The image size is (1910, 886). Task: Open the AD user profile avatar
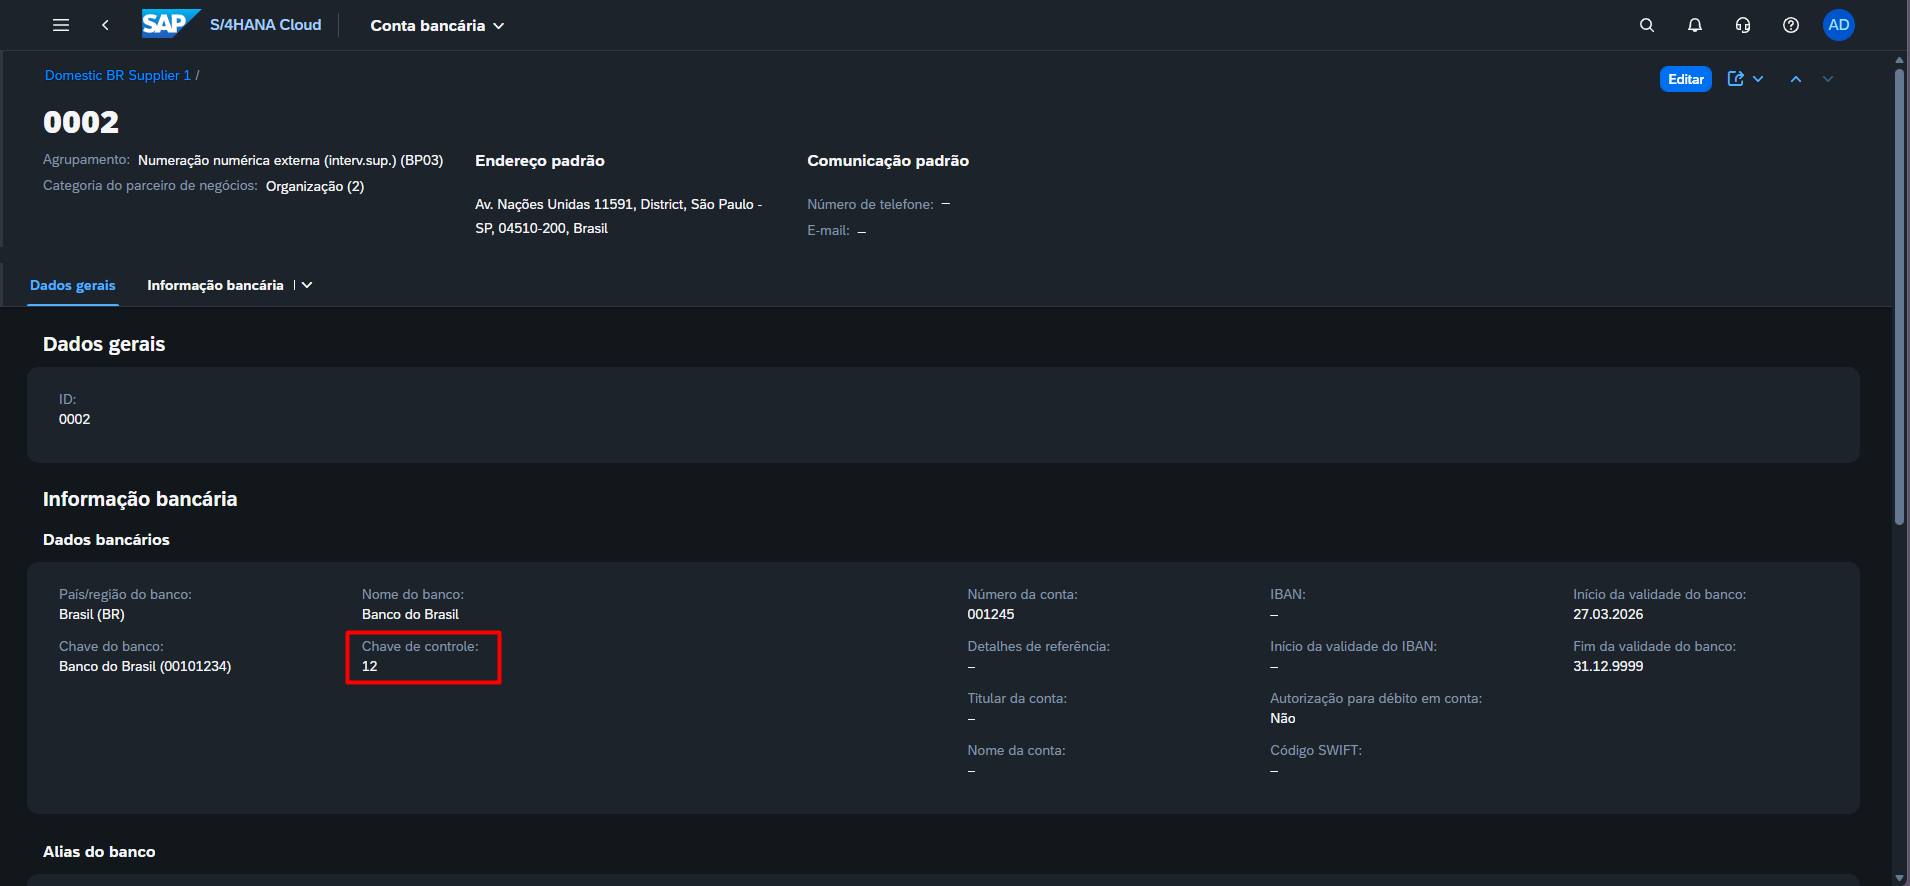(x=1839, y=25)
